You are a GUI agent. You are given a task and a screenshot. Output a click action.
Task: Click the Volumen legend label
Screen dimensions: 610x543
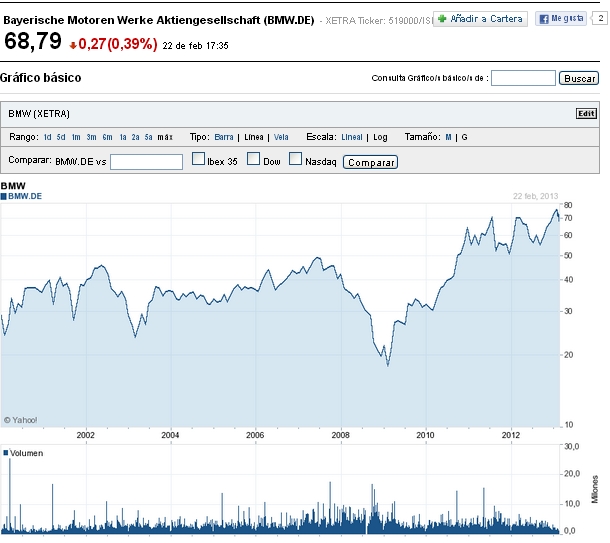(x=26, y=453)
